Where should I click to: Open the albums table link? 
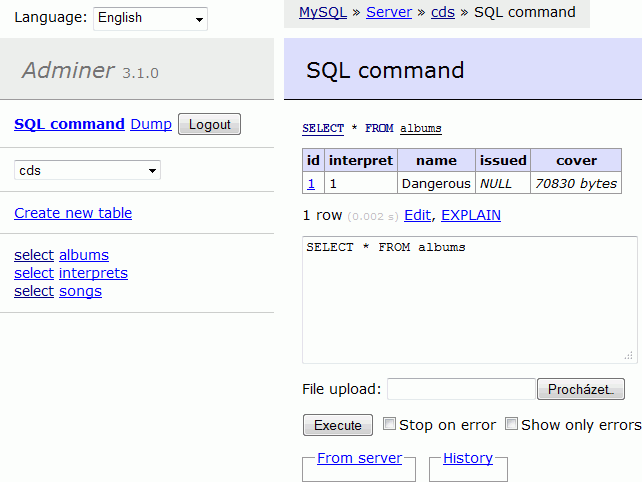pyautogui.click(x=84, y=255)
